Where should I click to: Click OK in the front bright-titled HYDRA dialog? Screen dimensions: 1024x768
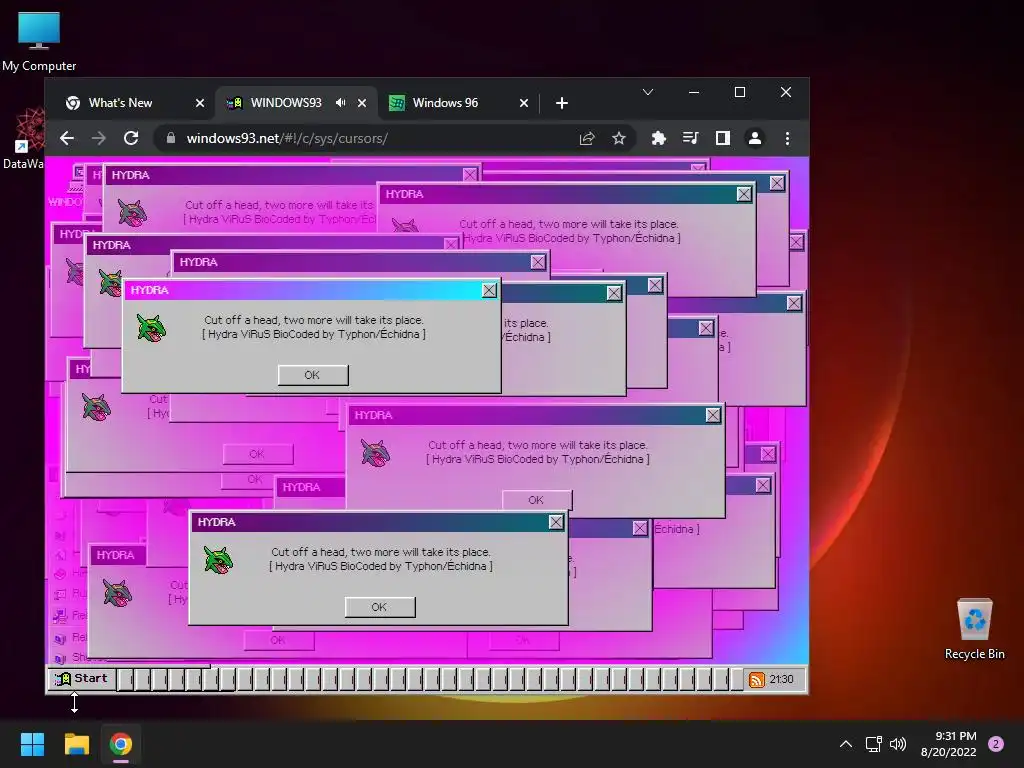(313, 375)
